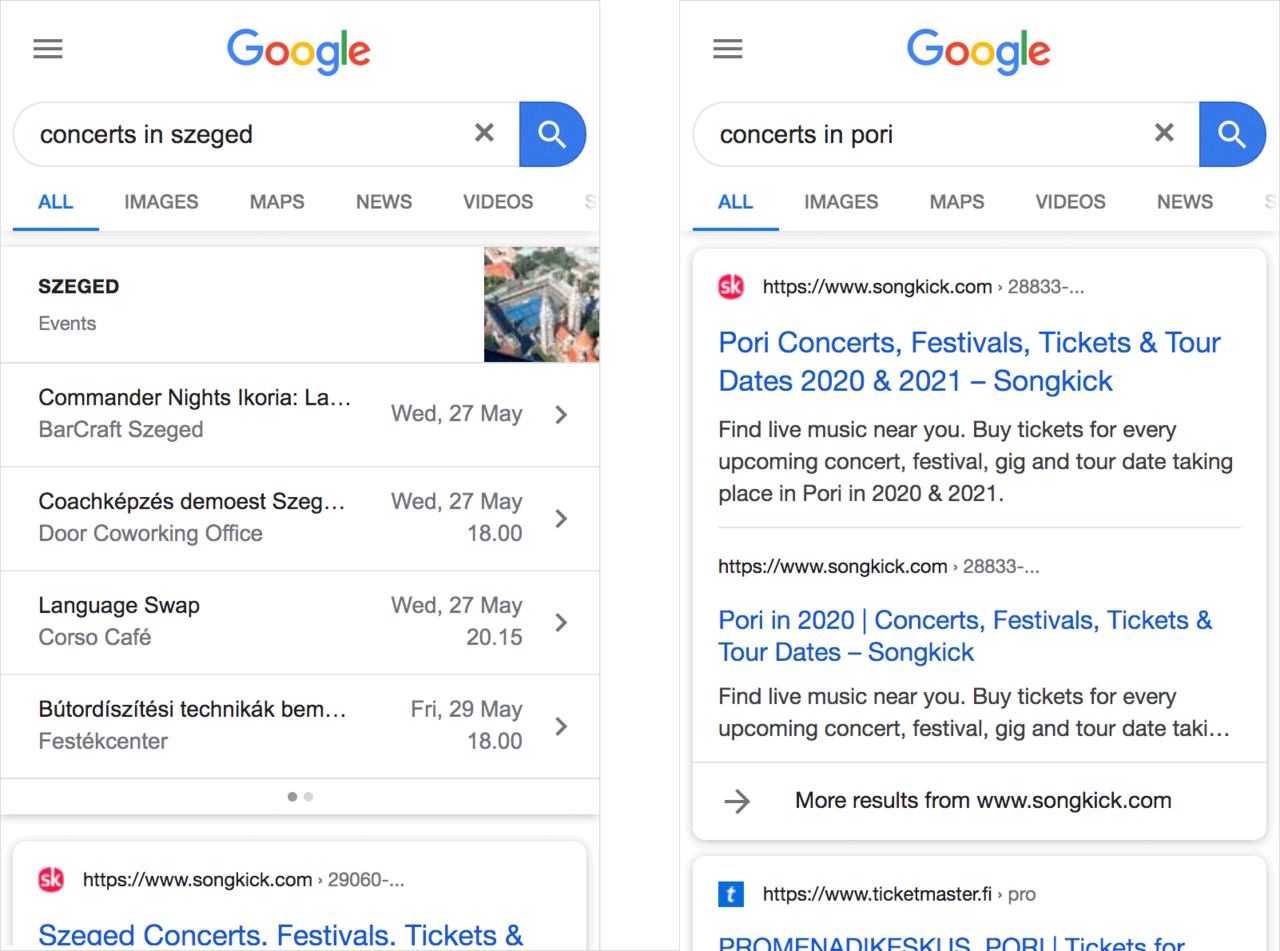
Task: Clear the 'concerts in szeged' search text
Action: [484, 133]
